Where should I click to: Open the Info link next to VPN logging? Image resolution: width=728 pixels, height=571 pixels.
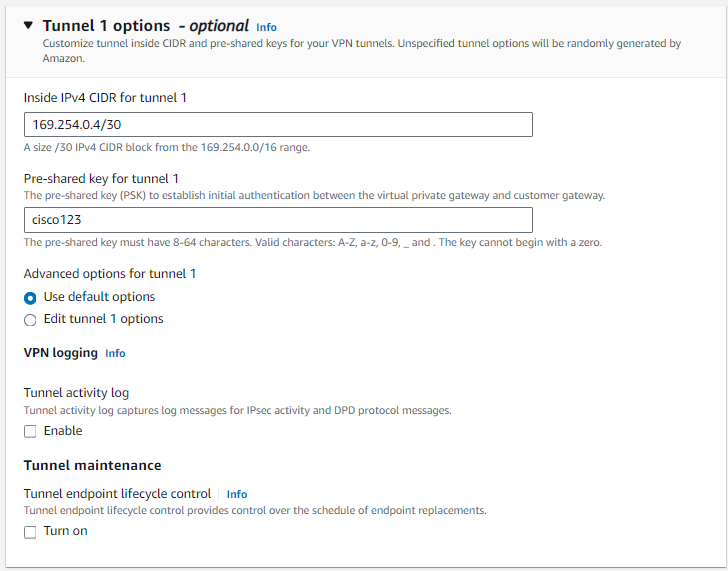coord(115,353)
